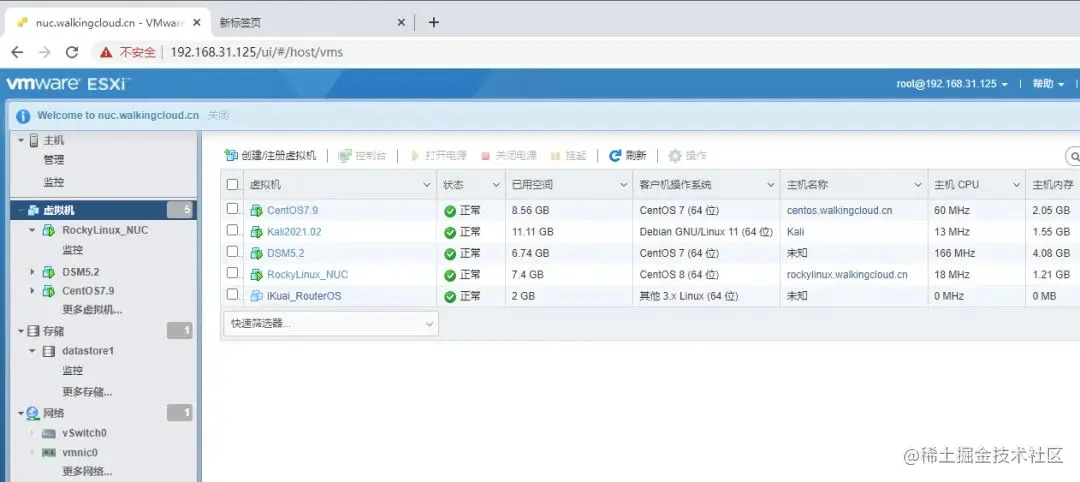Click the iKuai_RouterOS VM icon in table

click(256, 295)
